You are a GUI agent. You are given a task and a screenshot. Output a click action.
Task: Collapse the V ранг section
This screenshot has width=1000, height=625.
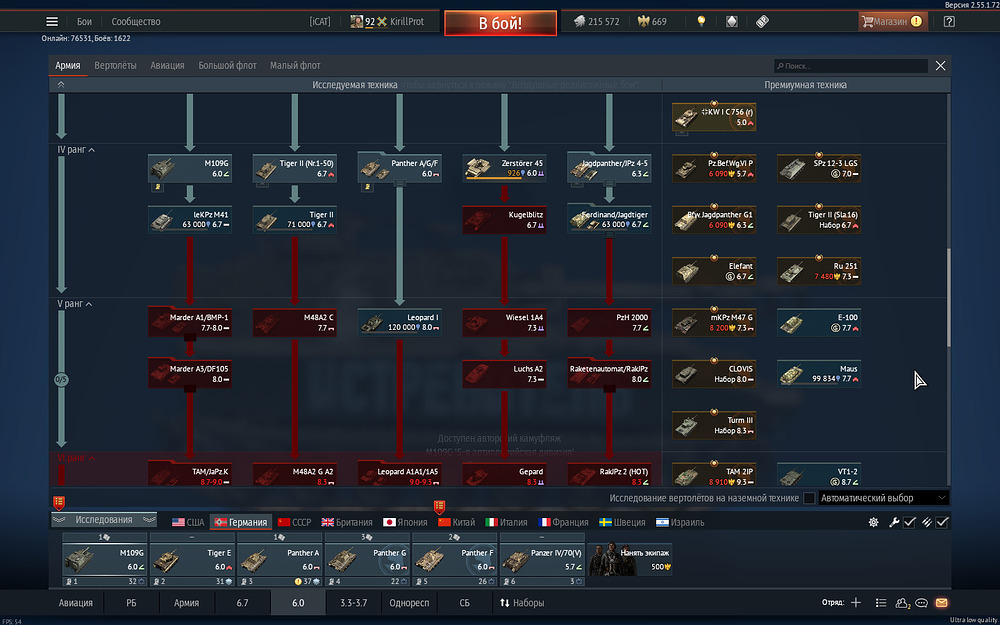(x=90, y=303)
